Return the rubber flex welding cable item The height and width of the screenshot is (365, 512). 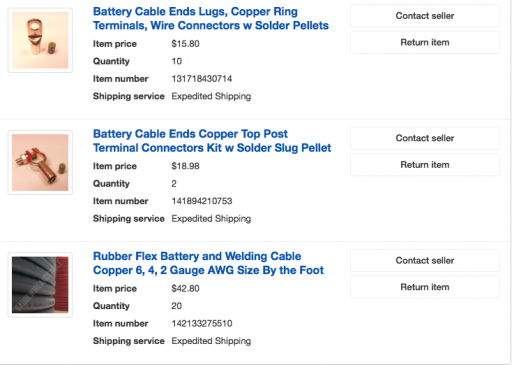(425, 287)
